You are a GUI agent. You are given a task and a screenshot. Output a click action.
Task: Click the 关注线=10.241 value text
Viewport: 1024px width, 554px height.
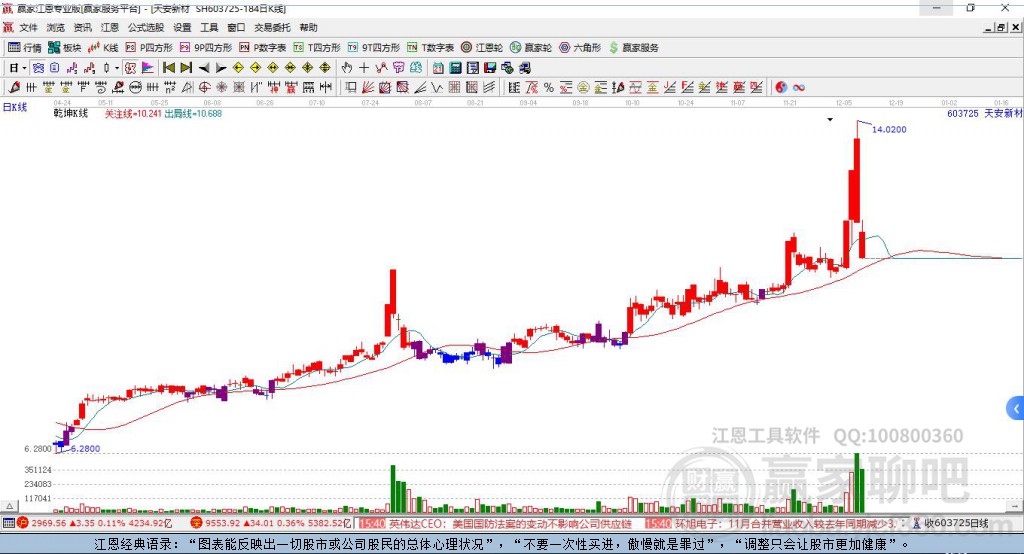coord(133,114)
